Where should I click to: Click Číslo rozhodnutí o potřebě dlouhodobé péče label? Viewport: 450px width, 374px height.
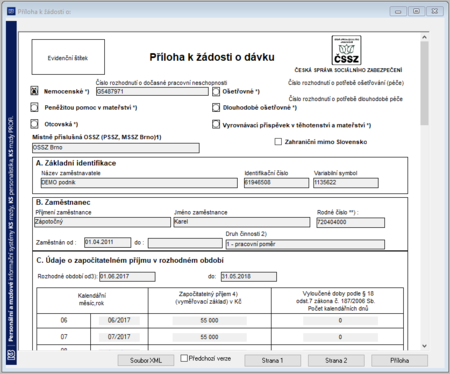(x=346, y=99)
